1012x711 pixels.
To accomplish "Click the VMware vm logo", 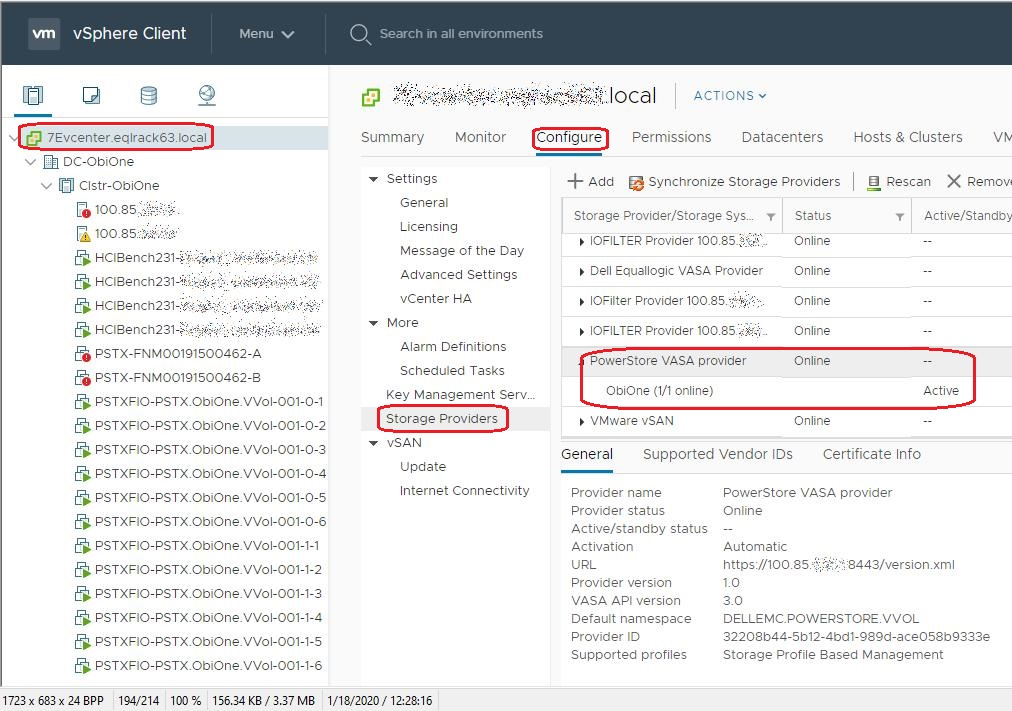I will pos(44,33).
